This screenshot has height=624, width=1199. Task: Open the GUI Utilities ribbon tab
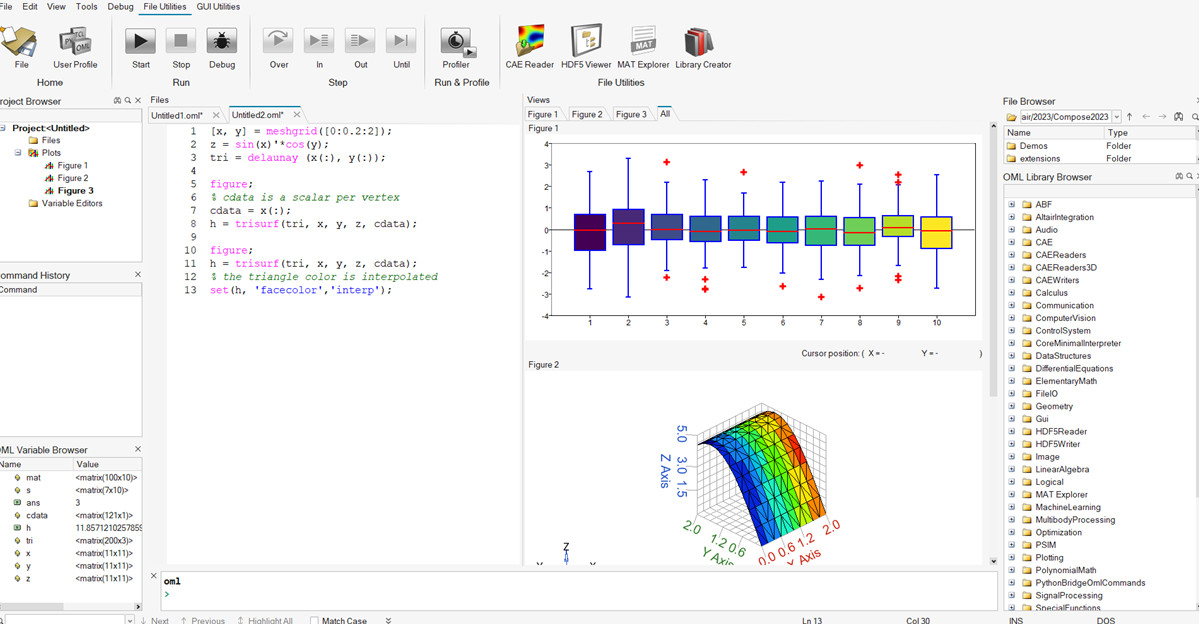(218, 7)
